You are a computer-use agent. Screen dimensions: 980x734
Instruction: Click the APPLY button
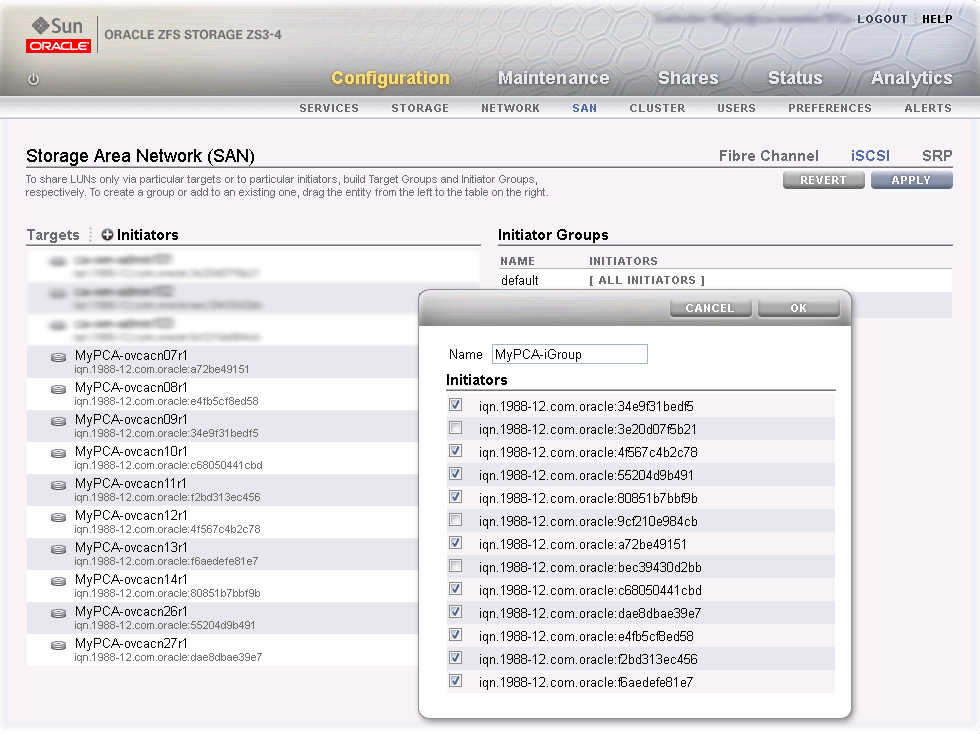(911, 179)
